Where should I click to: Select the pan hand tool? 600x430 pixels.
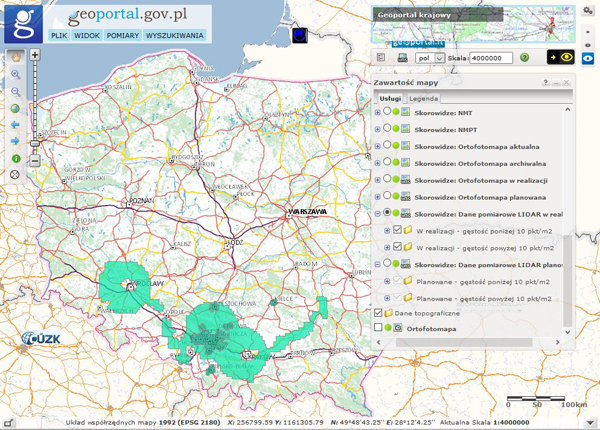15,57
